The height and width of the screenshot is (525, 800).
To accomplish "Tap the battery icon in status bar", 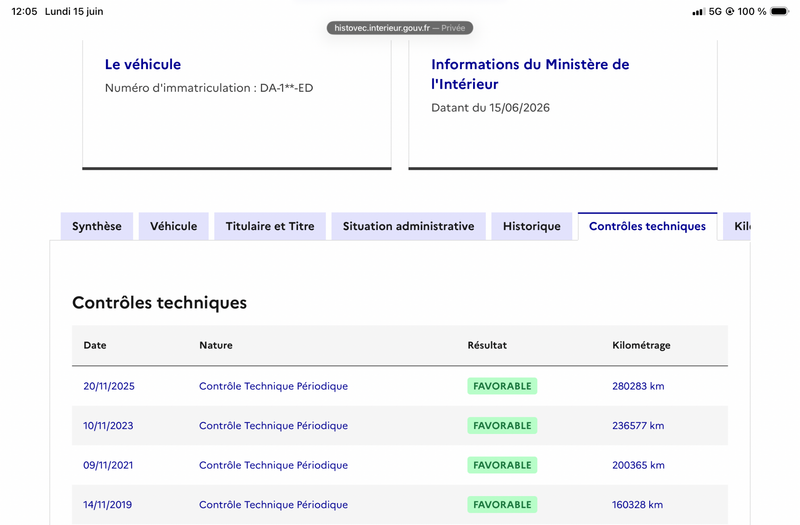I will pos(780,11).
